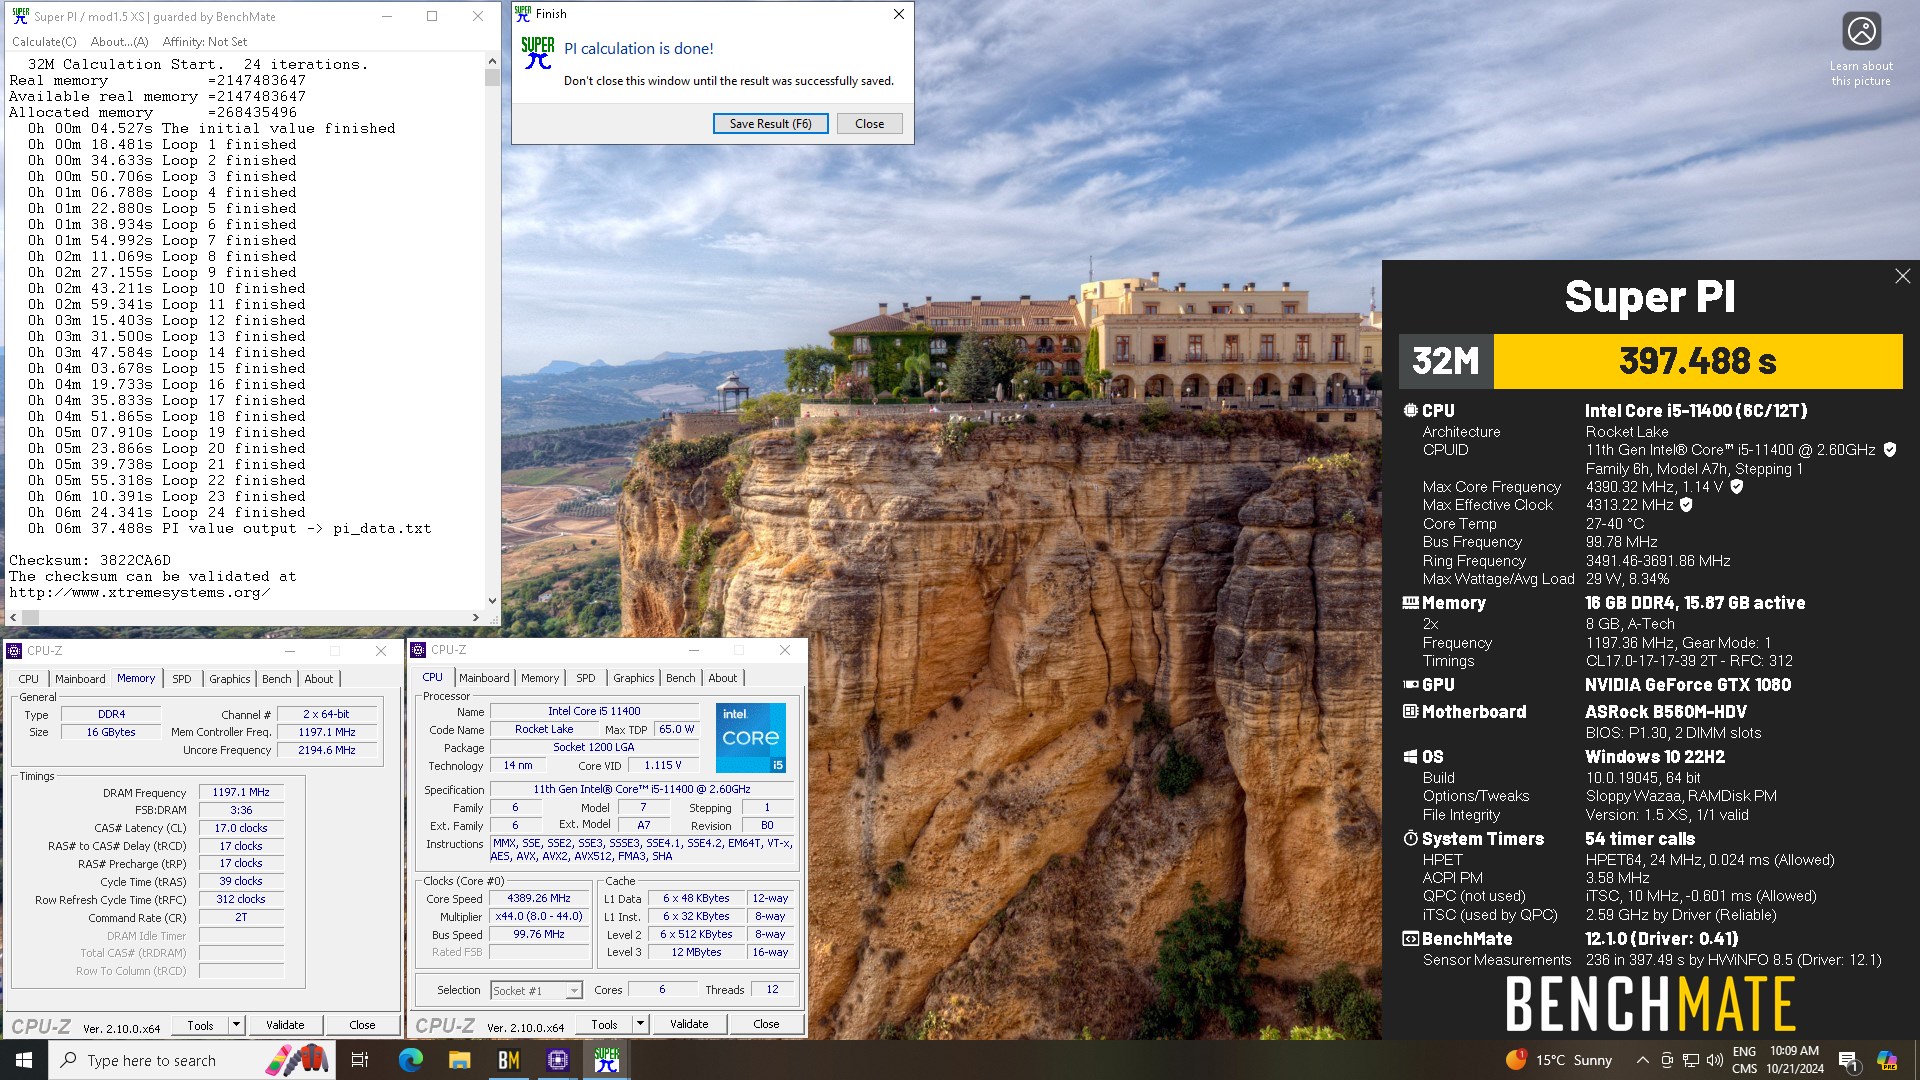
Task: Switch to CPU-Z via its taskbar icon
Action: (557, 1060)
